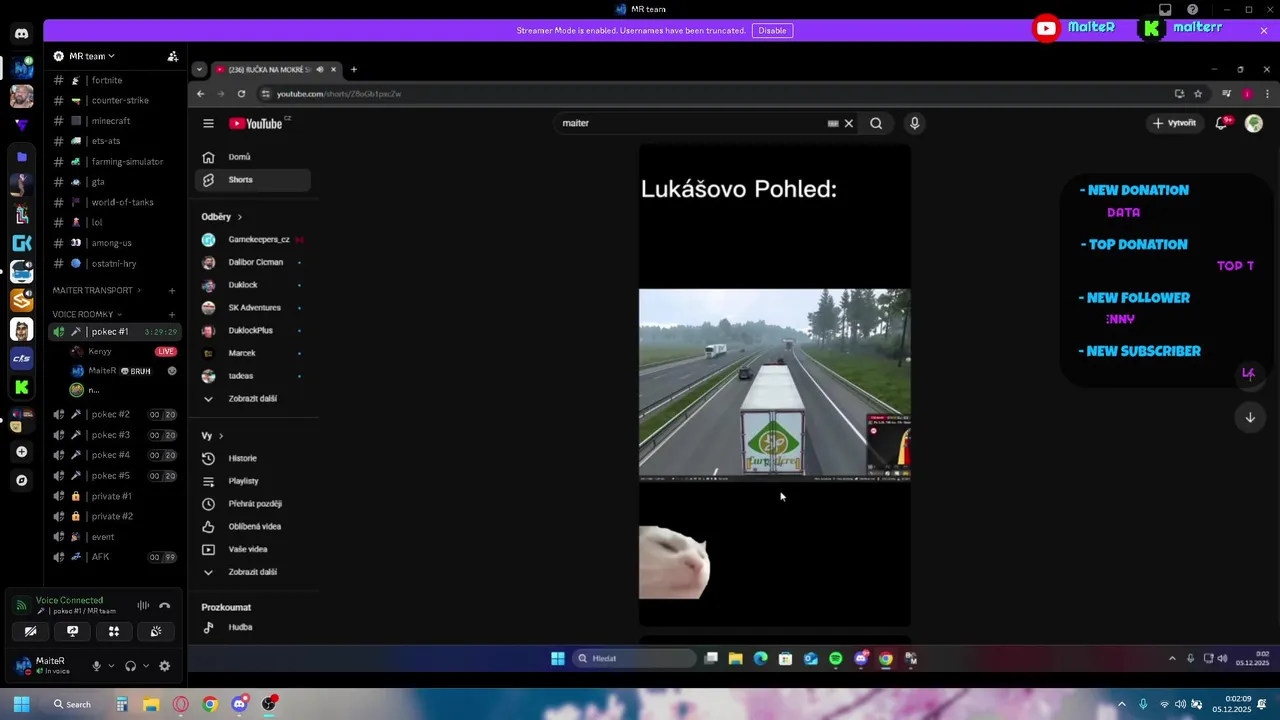
Task: Open the Discord soundboard
Action: tap(156, 631)
